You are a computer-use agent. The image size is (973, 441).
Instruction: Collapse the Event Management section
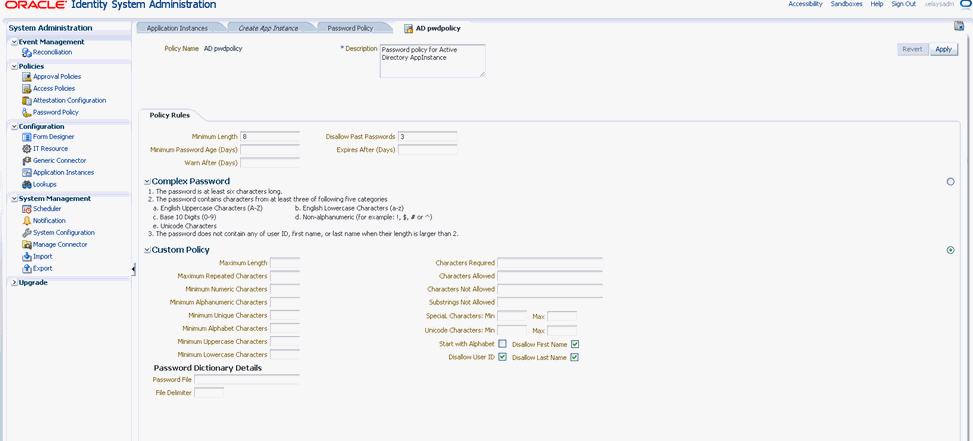(14, 42)
